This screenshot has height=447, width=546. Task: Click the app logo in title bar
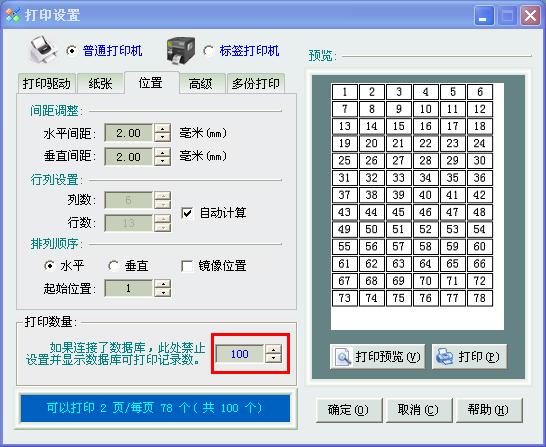click(13, 15)
